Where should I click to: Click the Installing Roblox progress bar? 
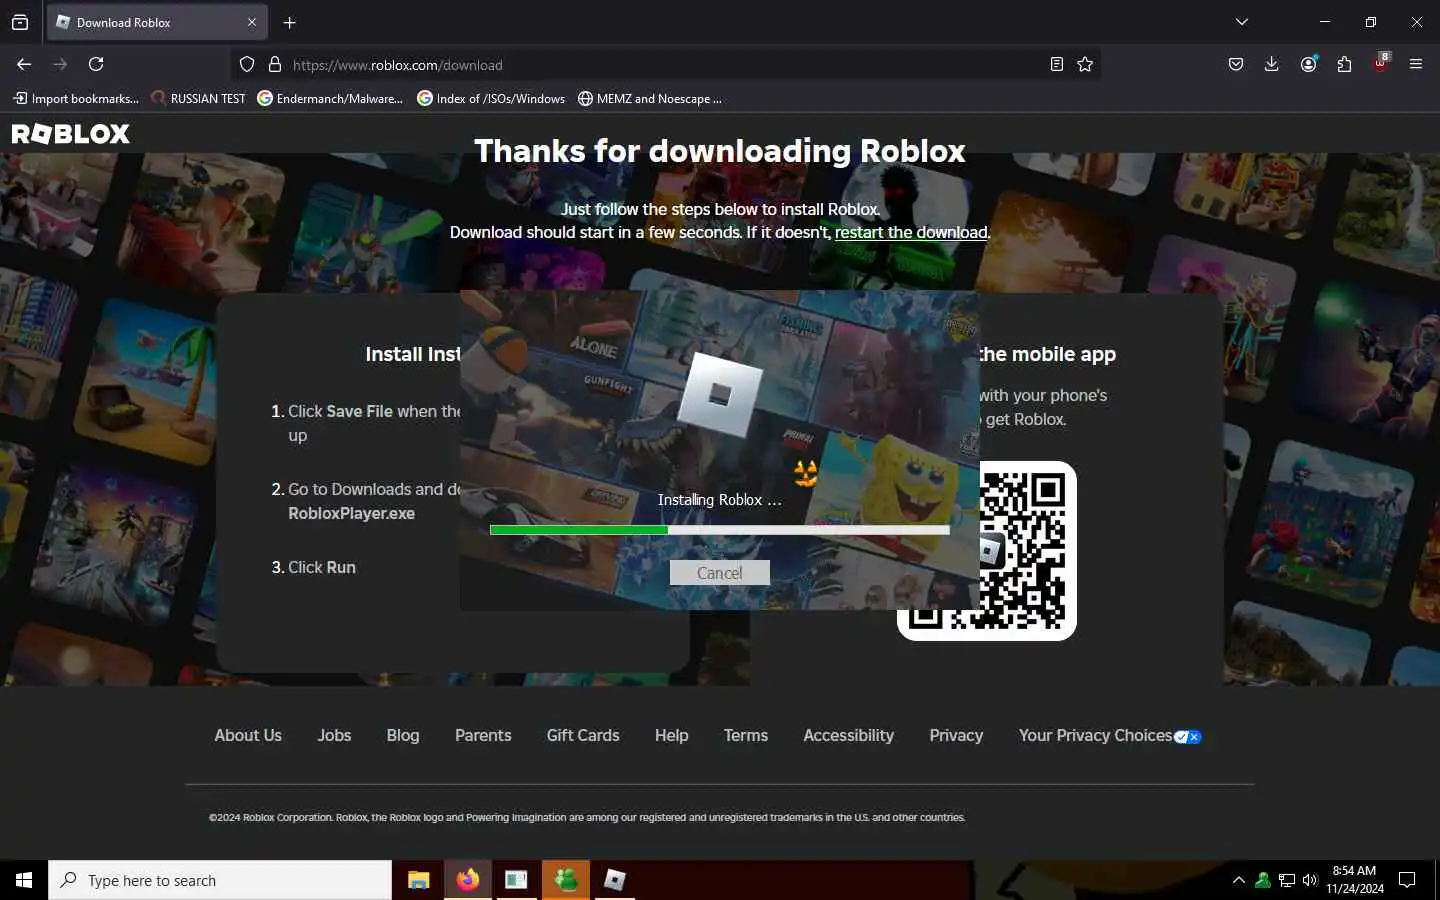(720, 530)
